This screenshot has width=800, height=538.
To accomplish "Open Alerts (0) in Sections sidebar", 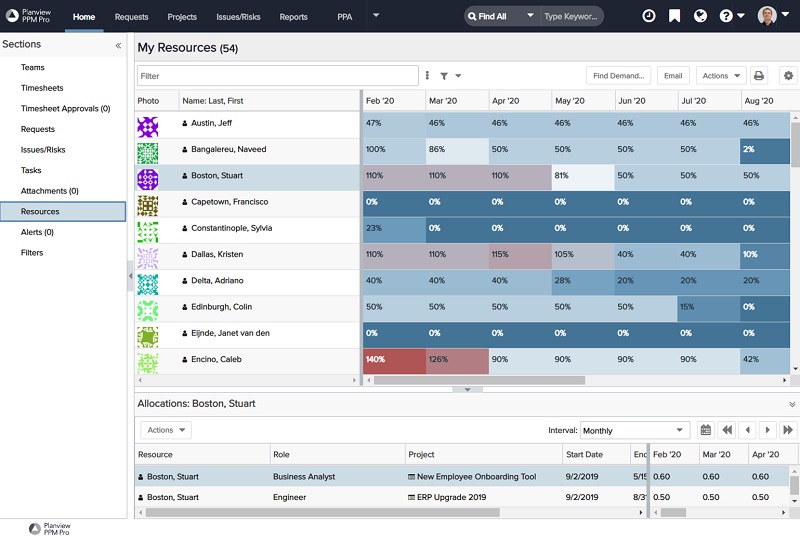I will [x=37, y=232].
